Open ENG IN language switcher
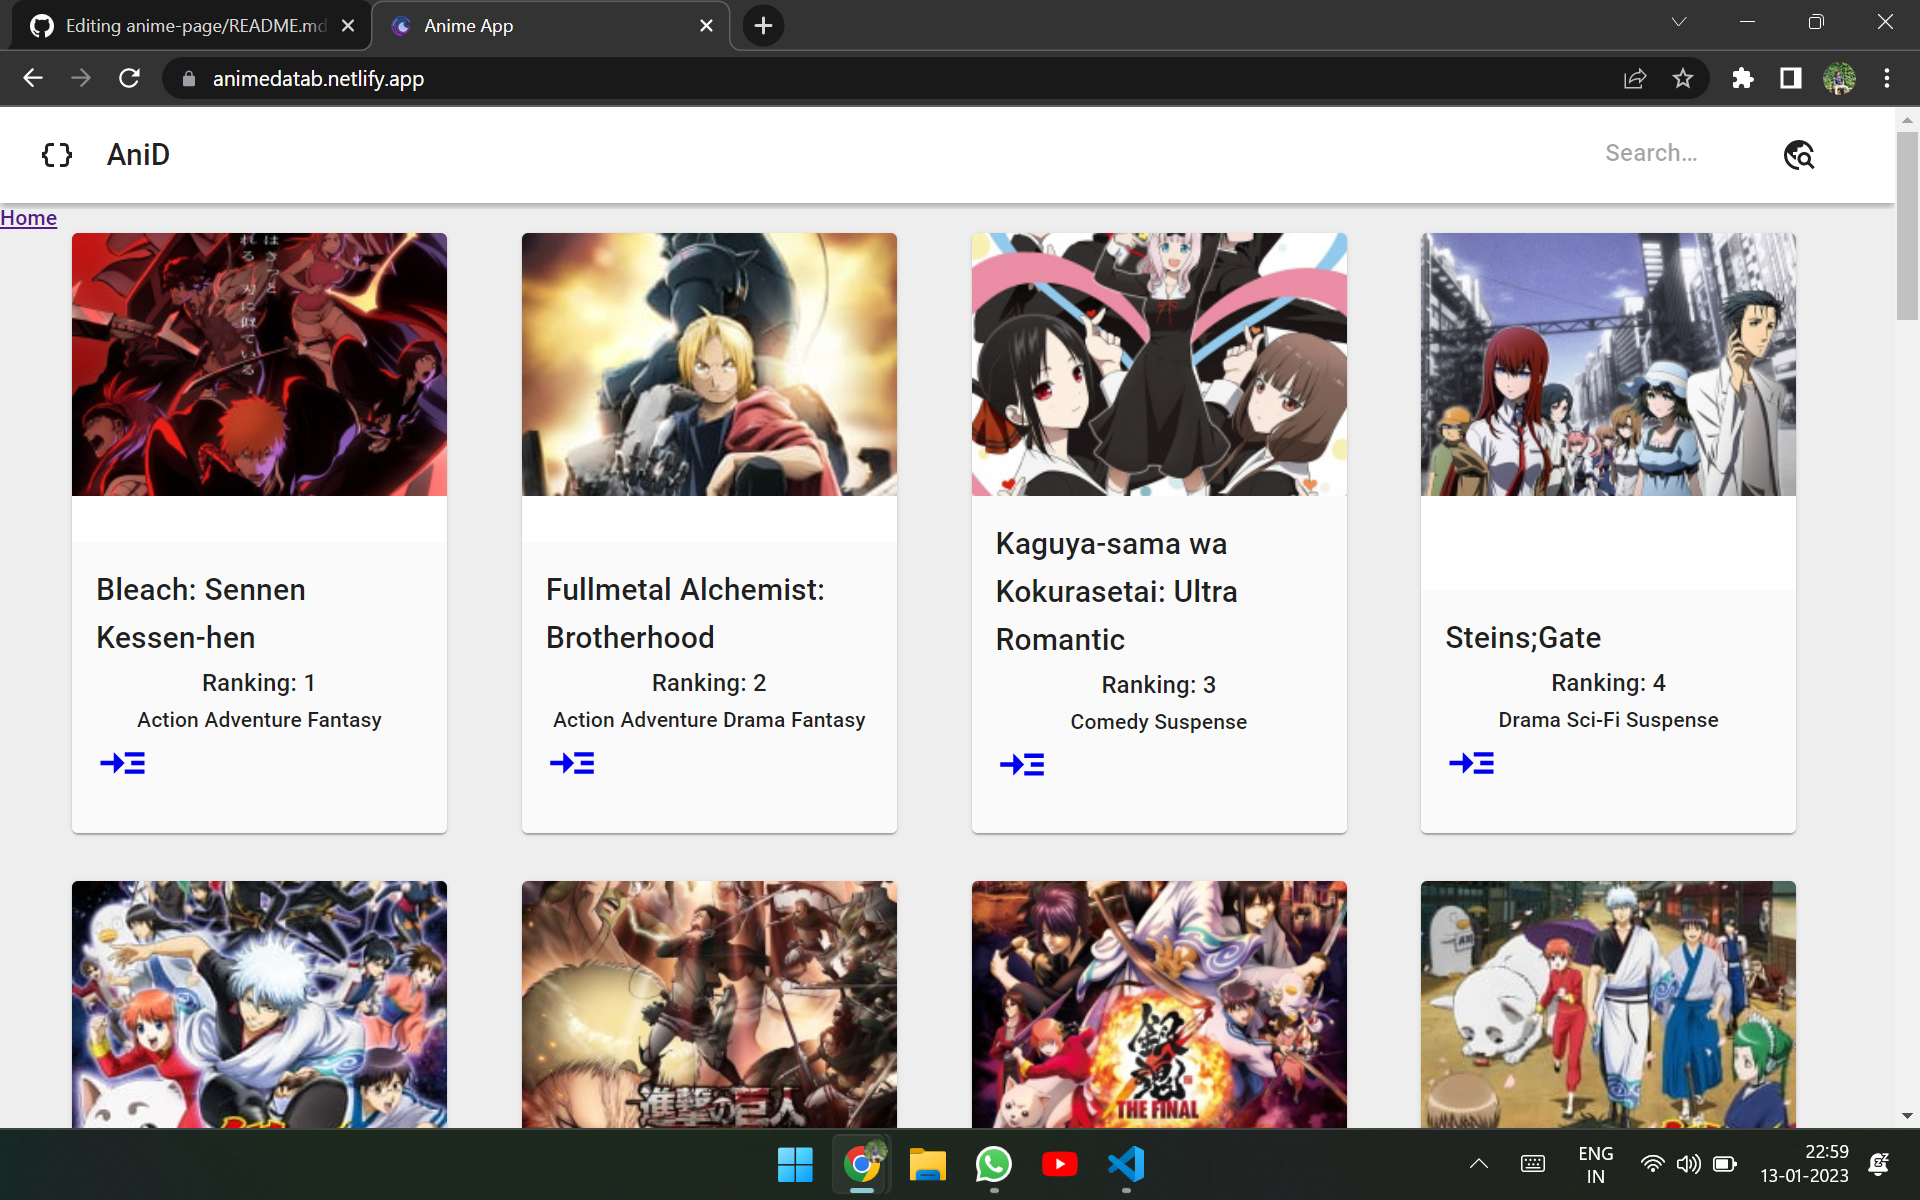The image size is (1920, 1200). click(1595, 1164)
